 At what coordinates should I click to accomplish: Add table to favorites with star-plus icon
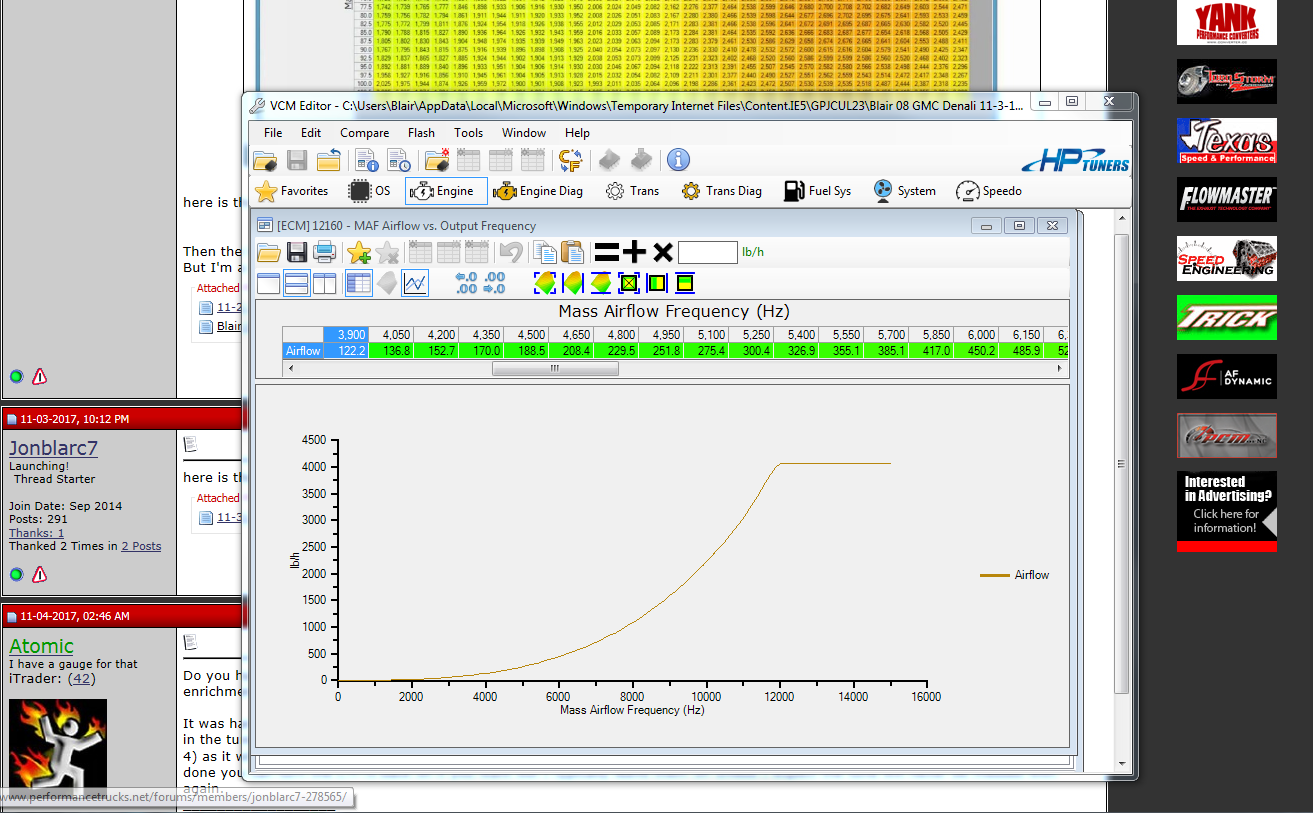pos(358,253)
